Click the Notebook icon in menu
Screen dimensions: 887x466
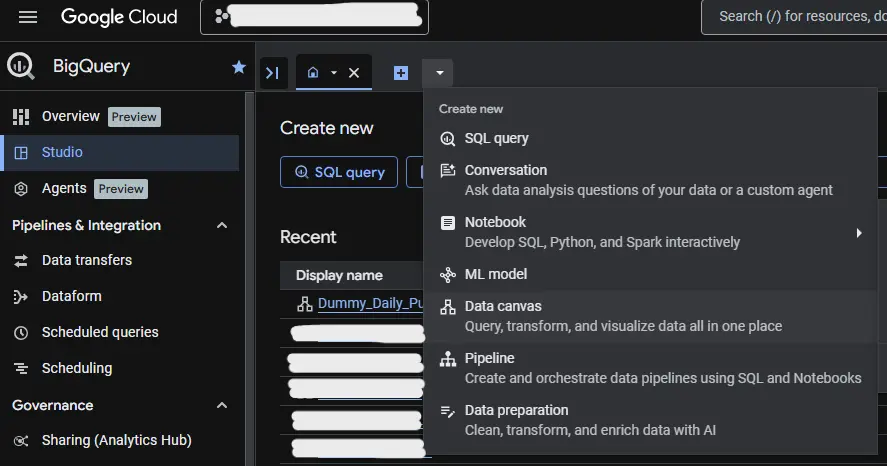pos(447,222)
